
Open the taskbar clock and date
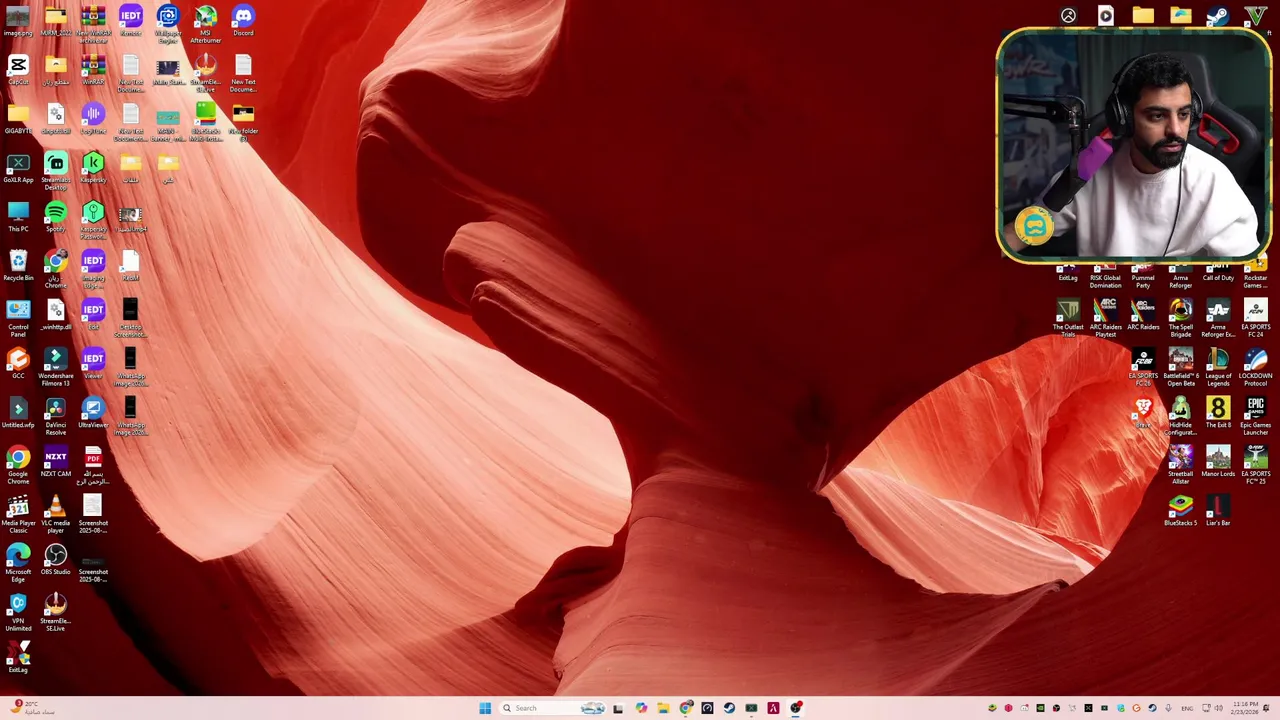[x=1245, y=708]
